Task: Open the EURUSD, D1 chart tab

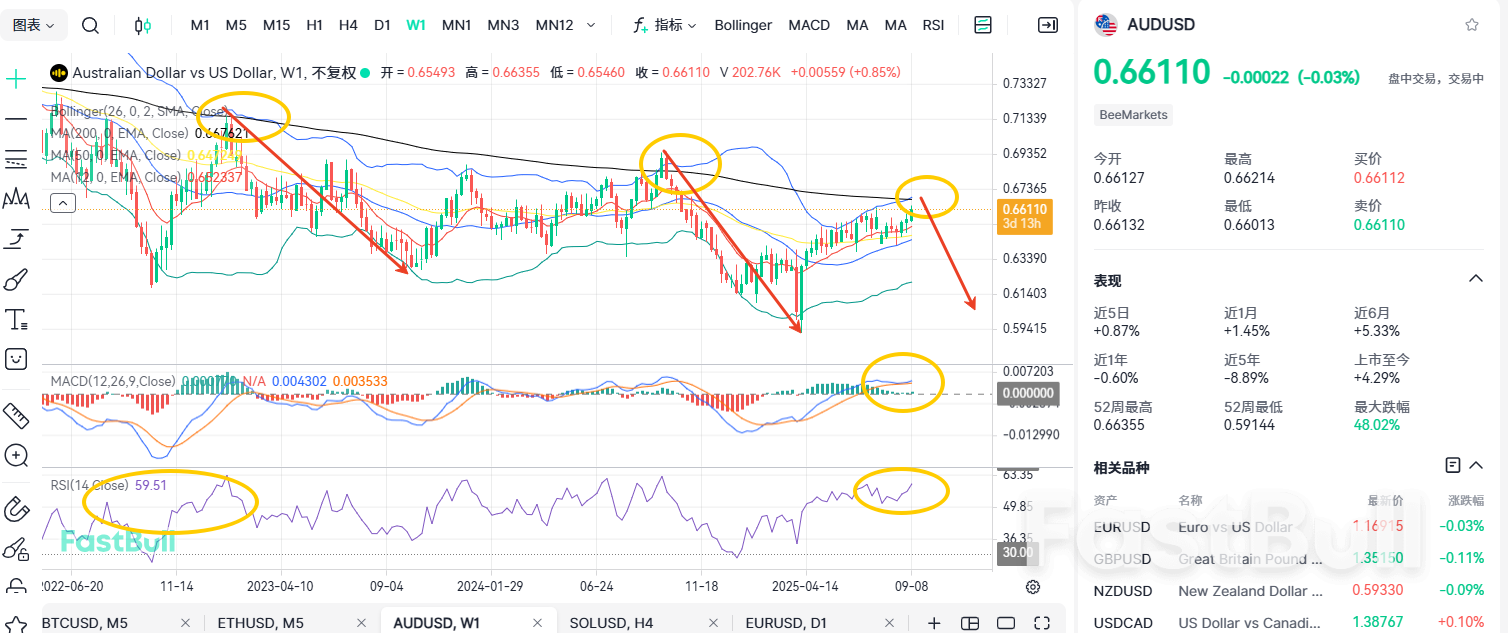Action: (787, 623)
